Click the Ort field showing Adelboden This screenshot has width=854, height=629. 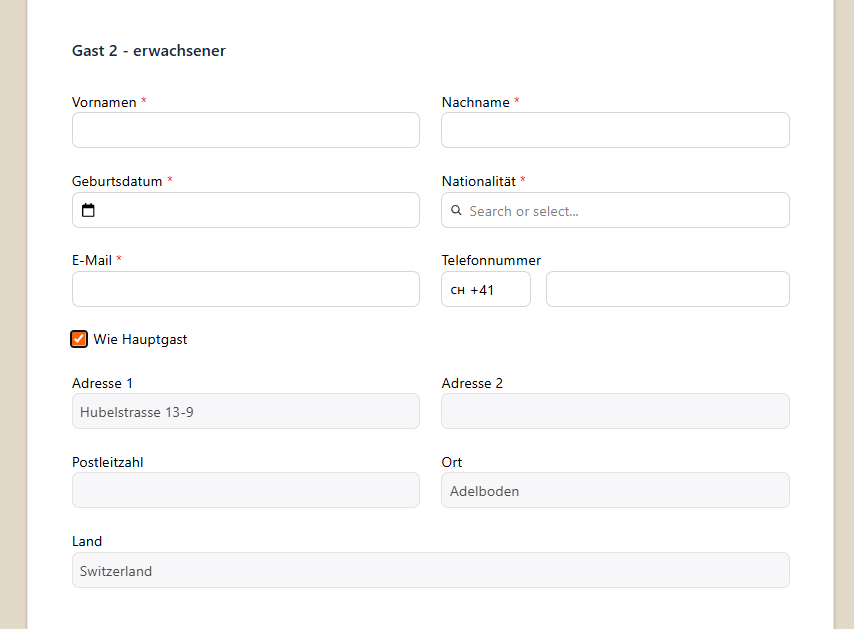[x=615, y=490]
